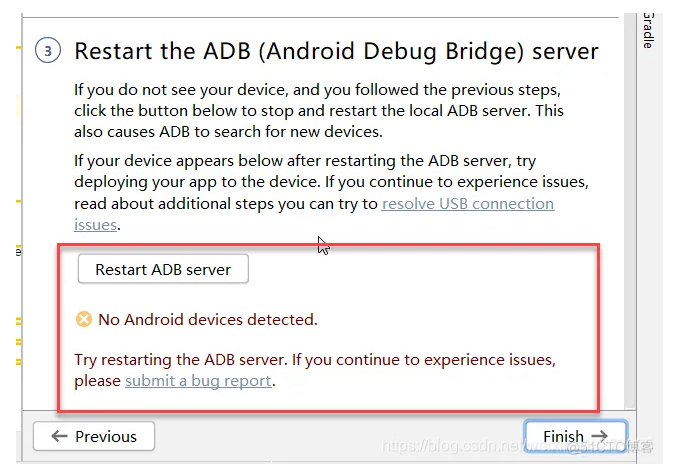Click the first paragraph about restarting local ADB

pos(319,110)
